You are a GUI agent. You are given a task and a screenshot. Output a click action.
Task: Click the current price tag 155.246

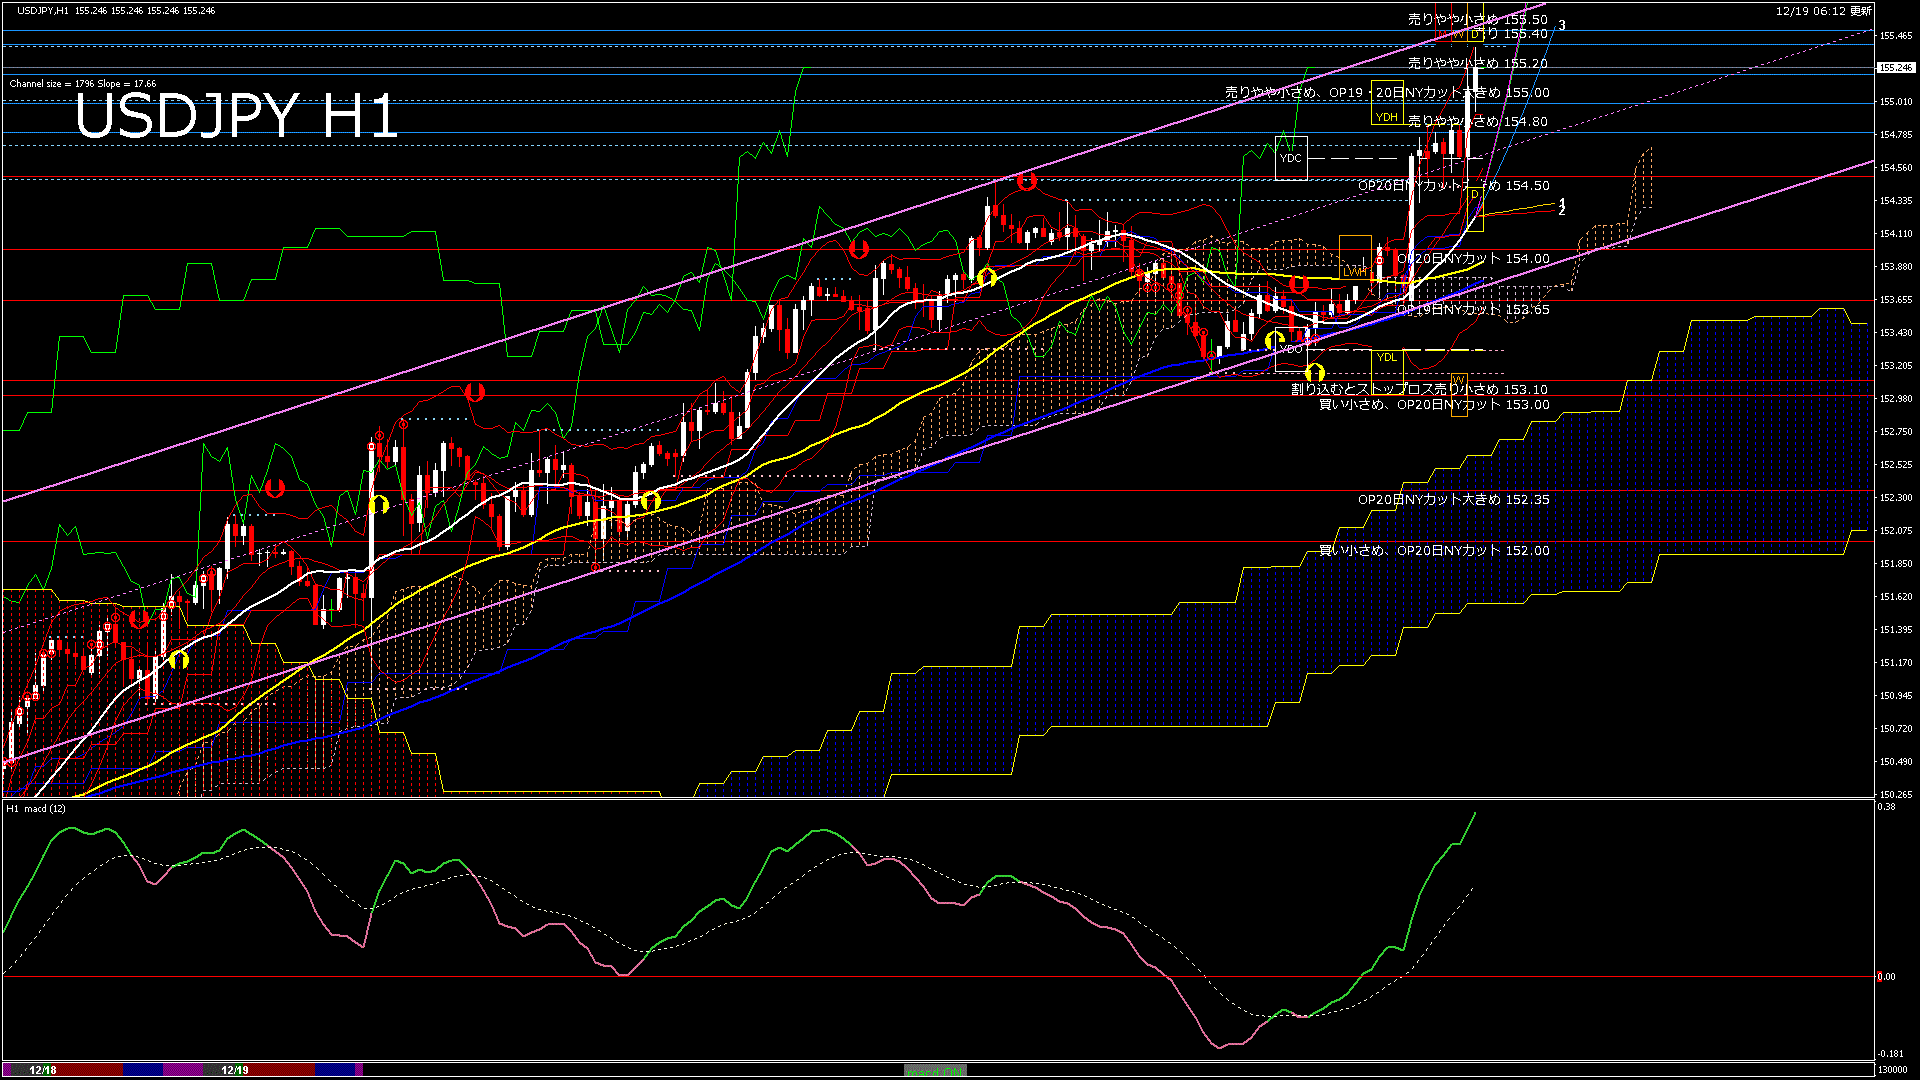coord(1895,68)
